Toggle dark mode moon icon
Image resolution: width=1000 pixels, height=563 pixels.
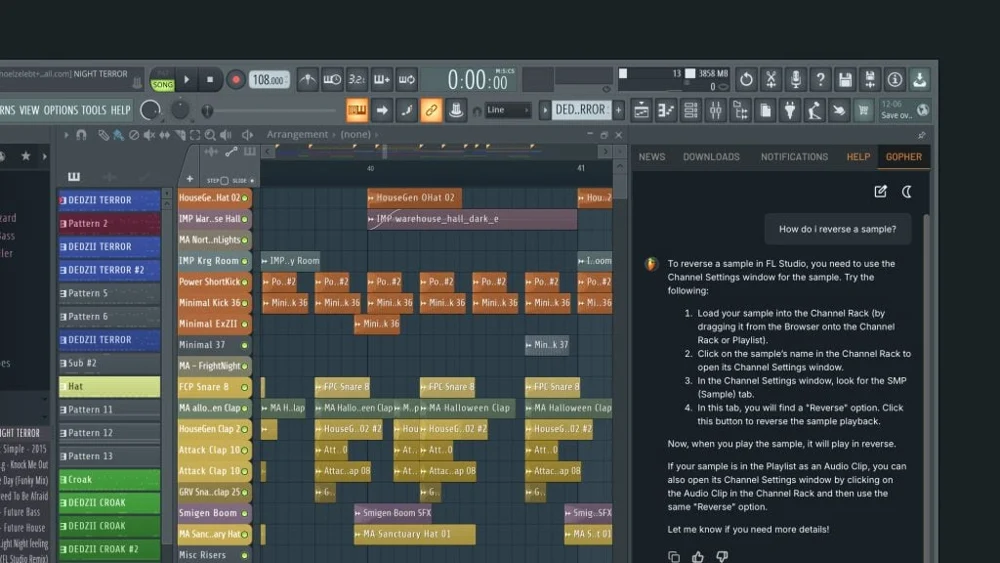coord(906,191)
